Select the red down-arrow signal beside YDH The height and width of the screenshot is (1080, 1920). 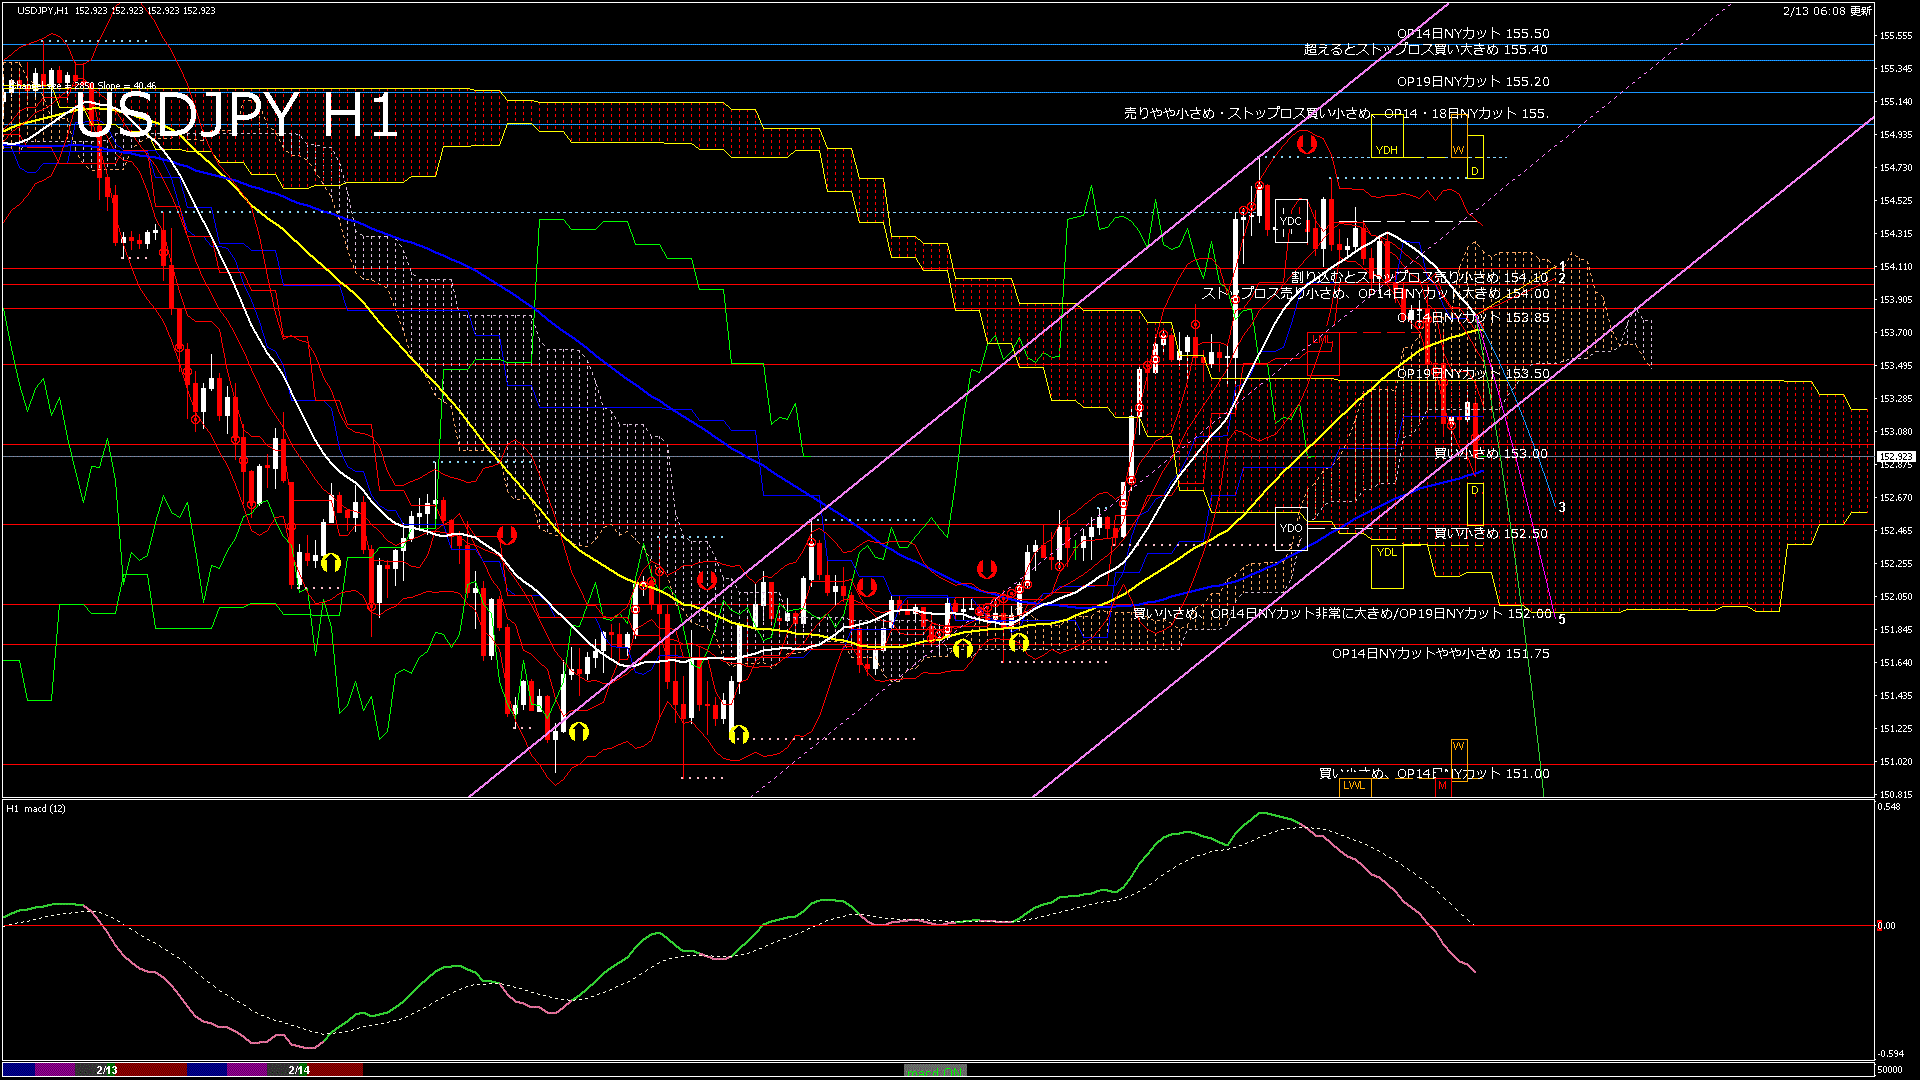click(x=1305, y=145)
